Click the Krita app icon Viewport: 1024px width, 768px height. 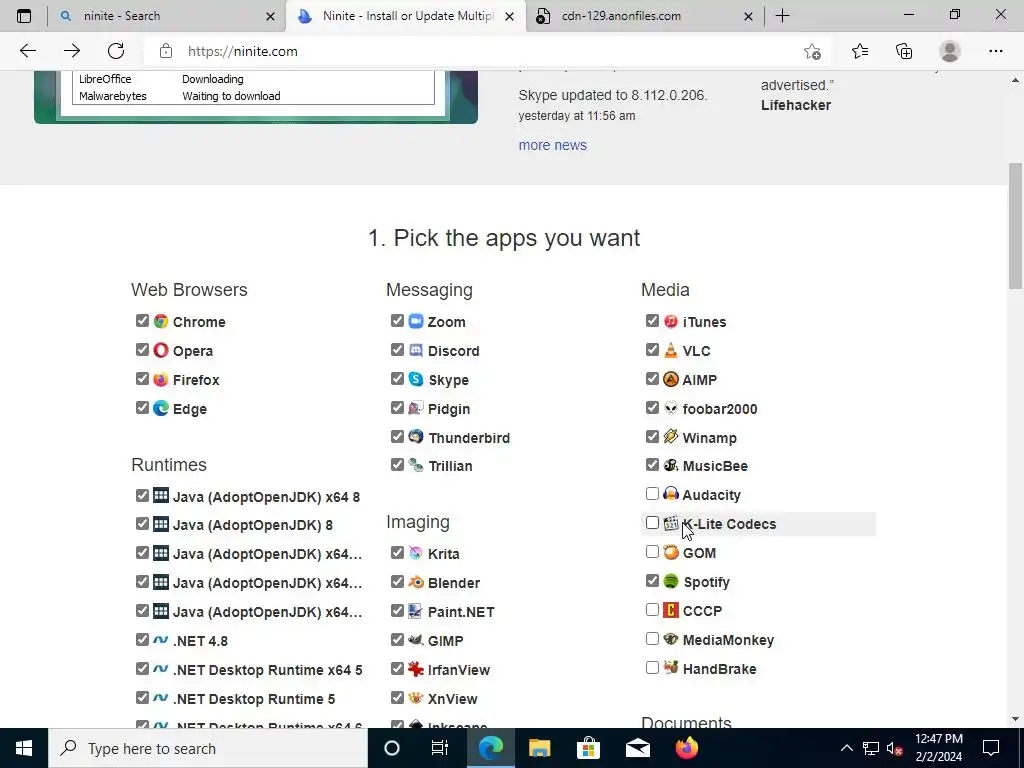(x=416, y=553)
